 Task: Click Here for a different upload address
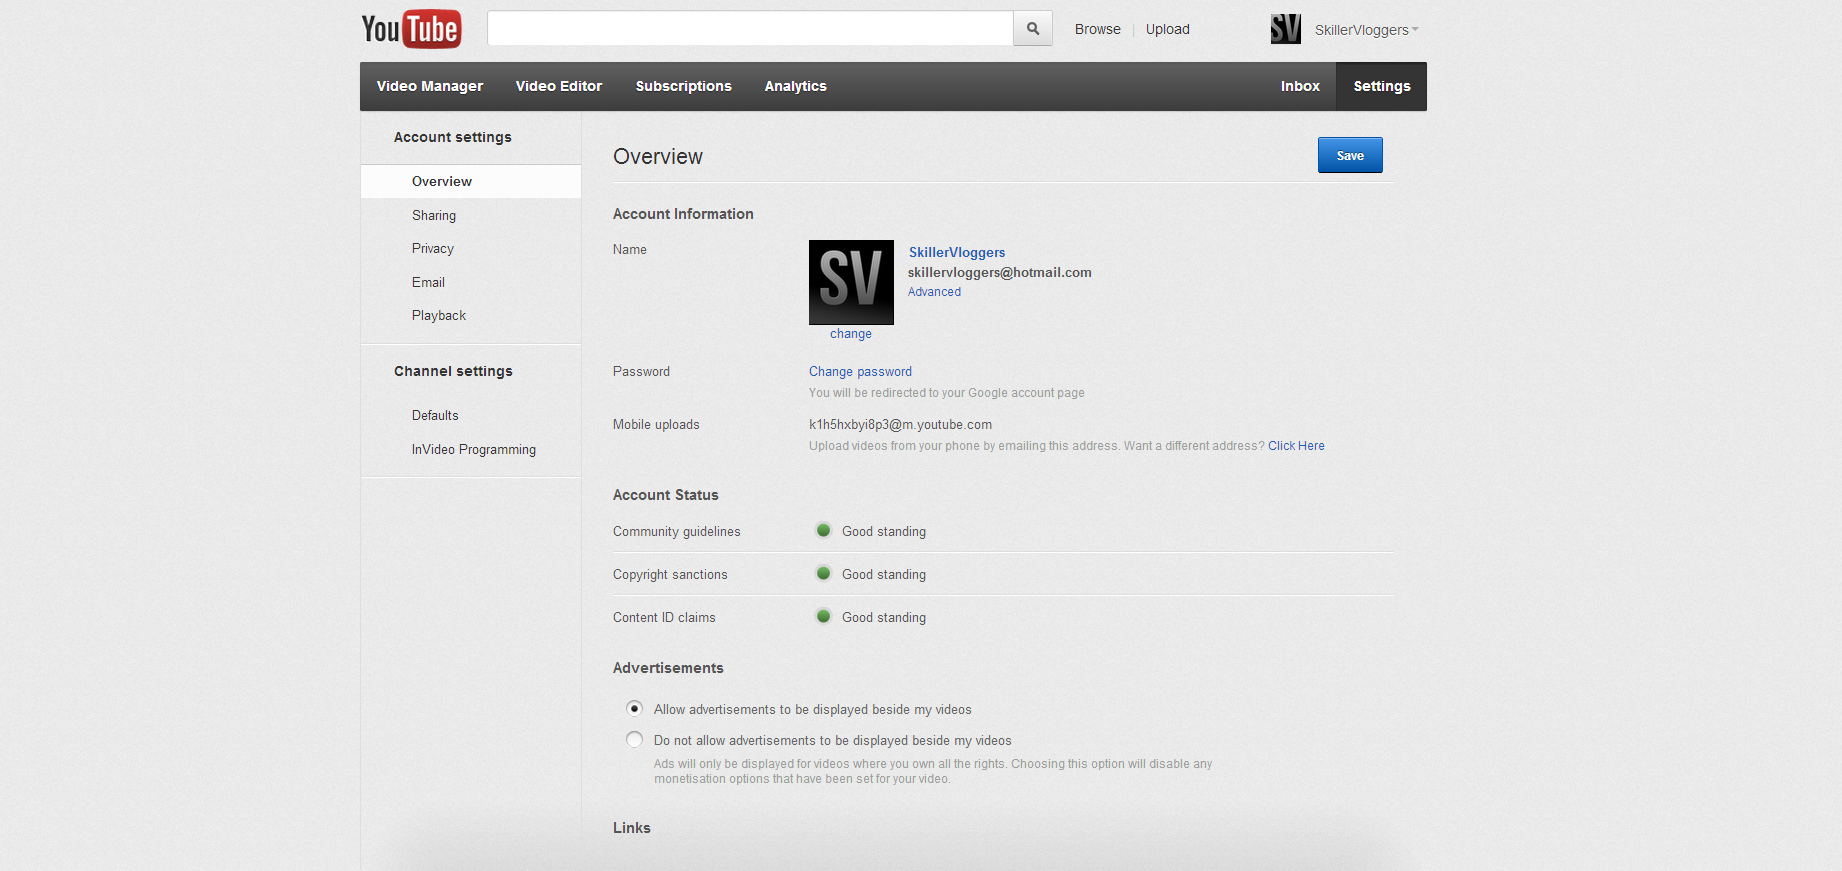click(1296, 446)
